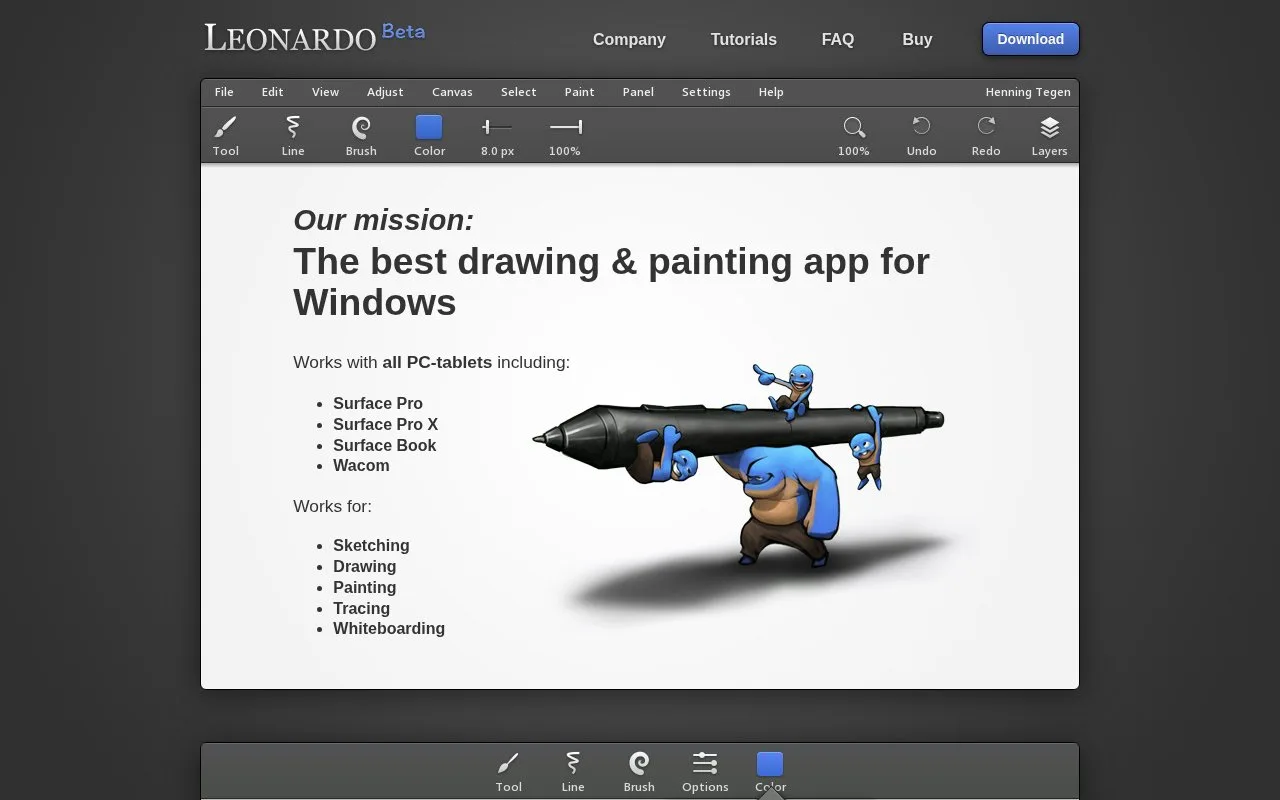Image resolution: width=1280 pixels, height=800 pixels.
Task: Click the Brush icon in the lower toolbar
Action: (x=639, y=764)
